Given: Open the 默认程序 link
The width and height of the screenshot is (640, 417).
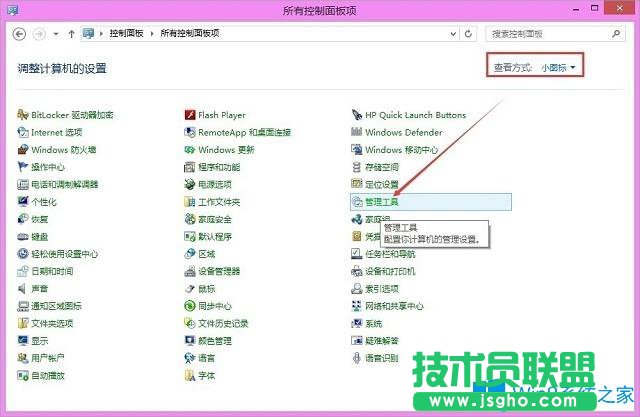Looking at the screenshot, I should (215, 237).
